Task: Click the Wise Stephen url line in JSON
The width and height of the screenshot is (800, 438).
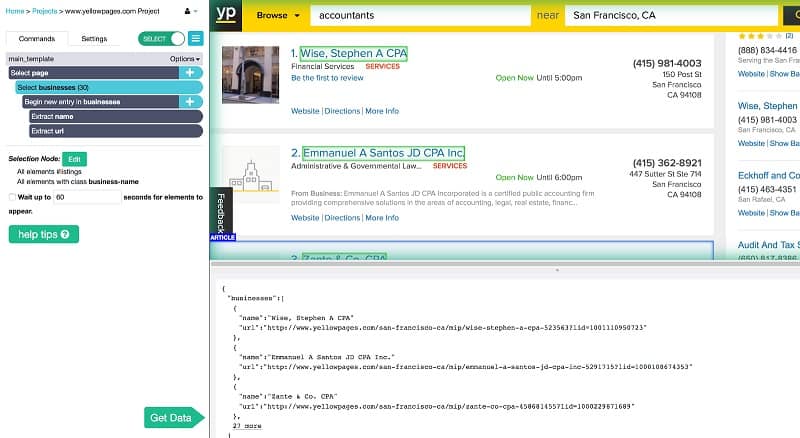Action: pos(443,328)
